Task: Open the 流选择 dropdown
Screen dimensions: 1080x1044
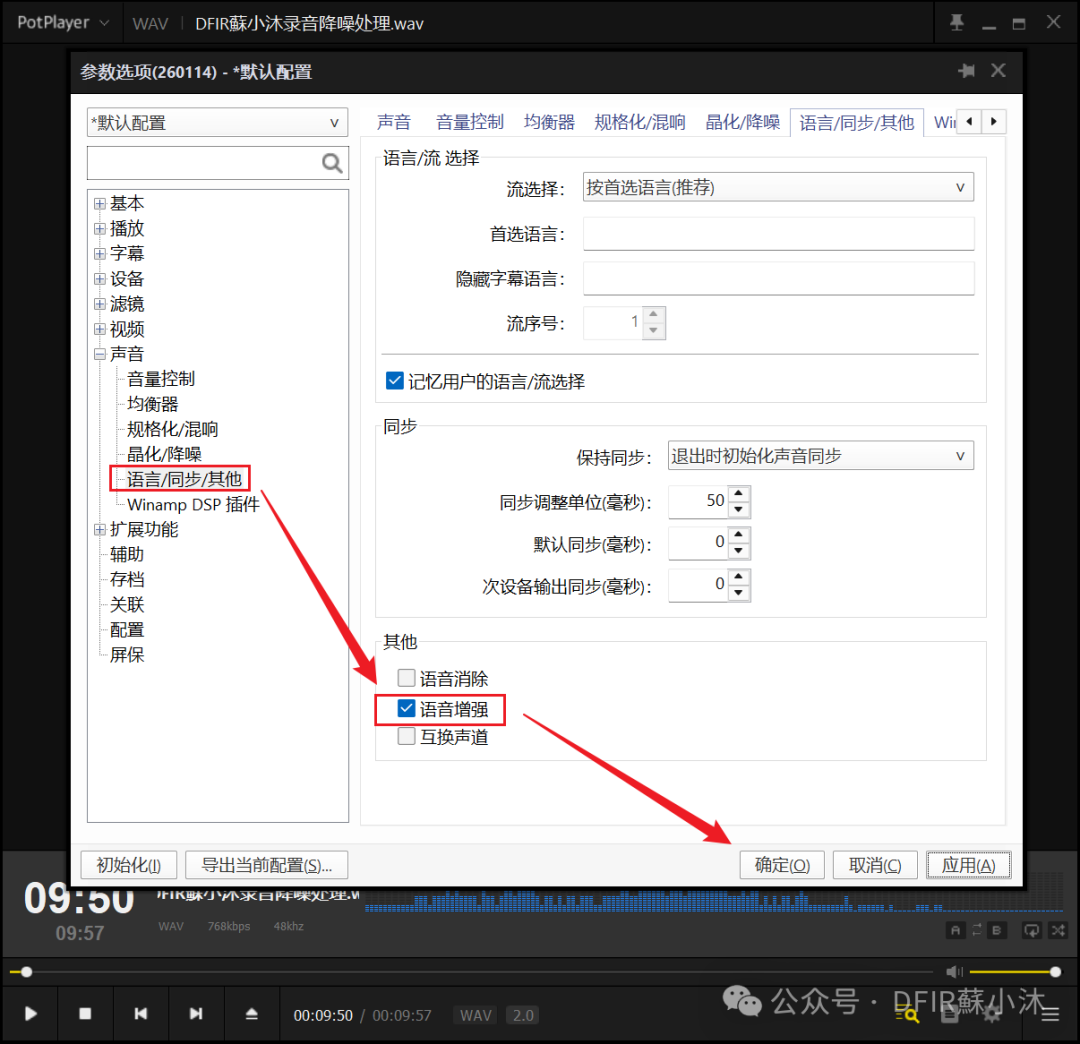Action: click(777, 187)
